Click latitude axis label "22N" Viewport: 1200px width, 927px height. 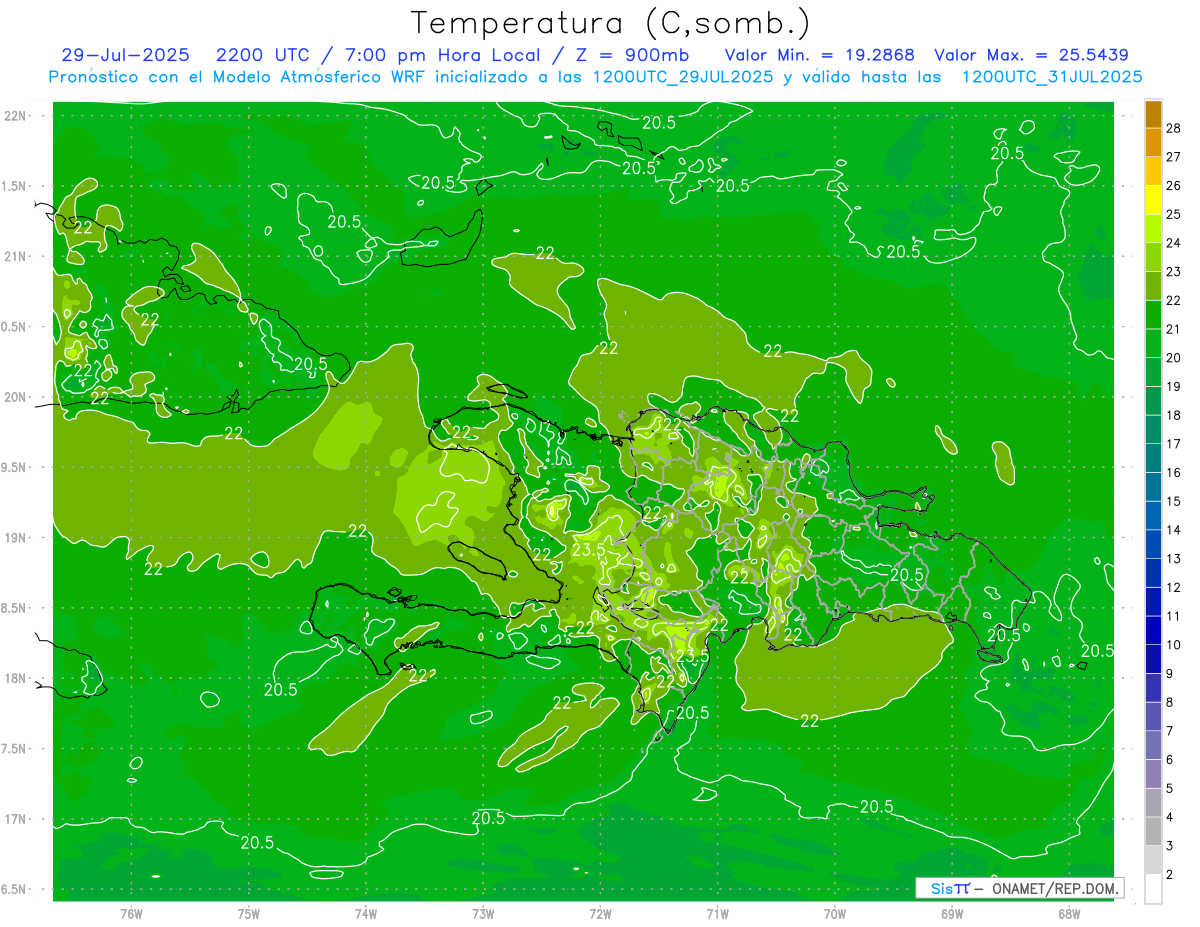tap(16, 116)
